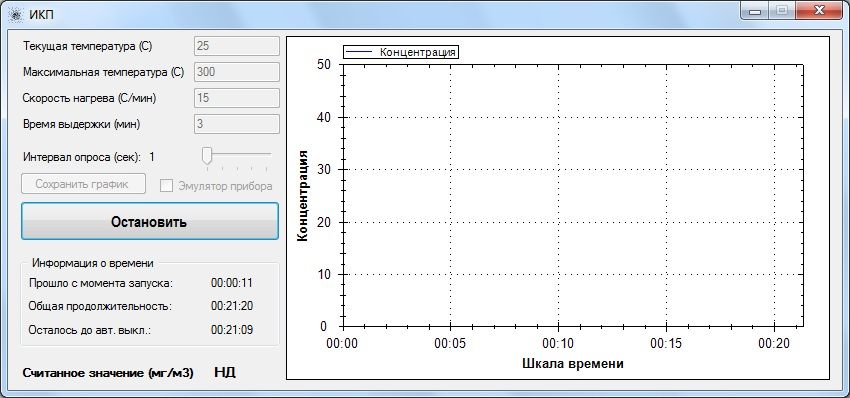Click the ИКП application icon in title bar

pos(15,15)
